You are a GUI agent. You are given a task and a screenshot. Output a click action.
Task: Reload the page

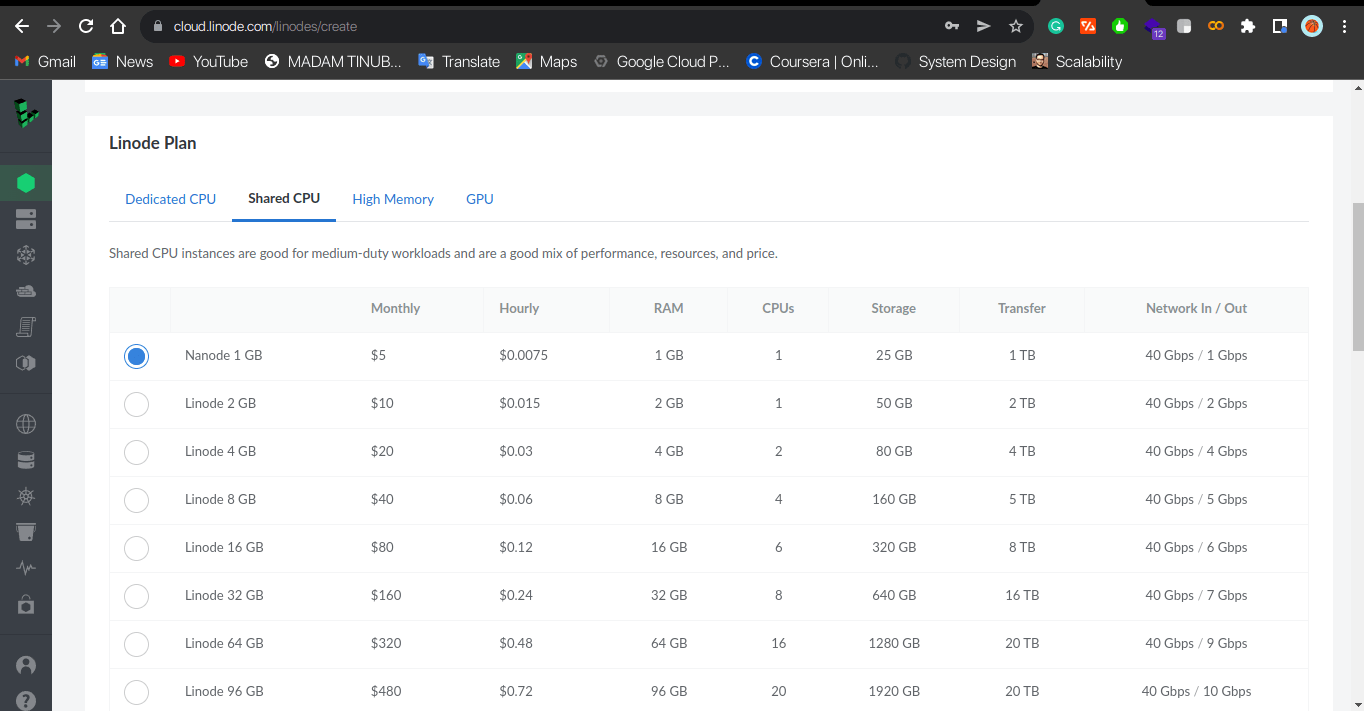click(x=86, y=26)
